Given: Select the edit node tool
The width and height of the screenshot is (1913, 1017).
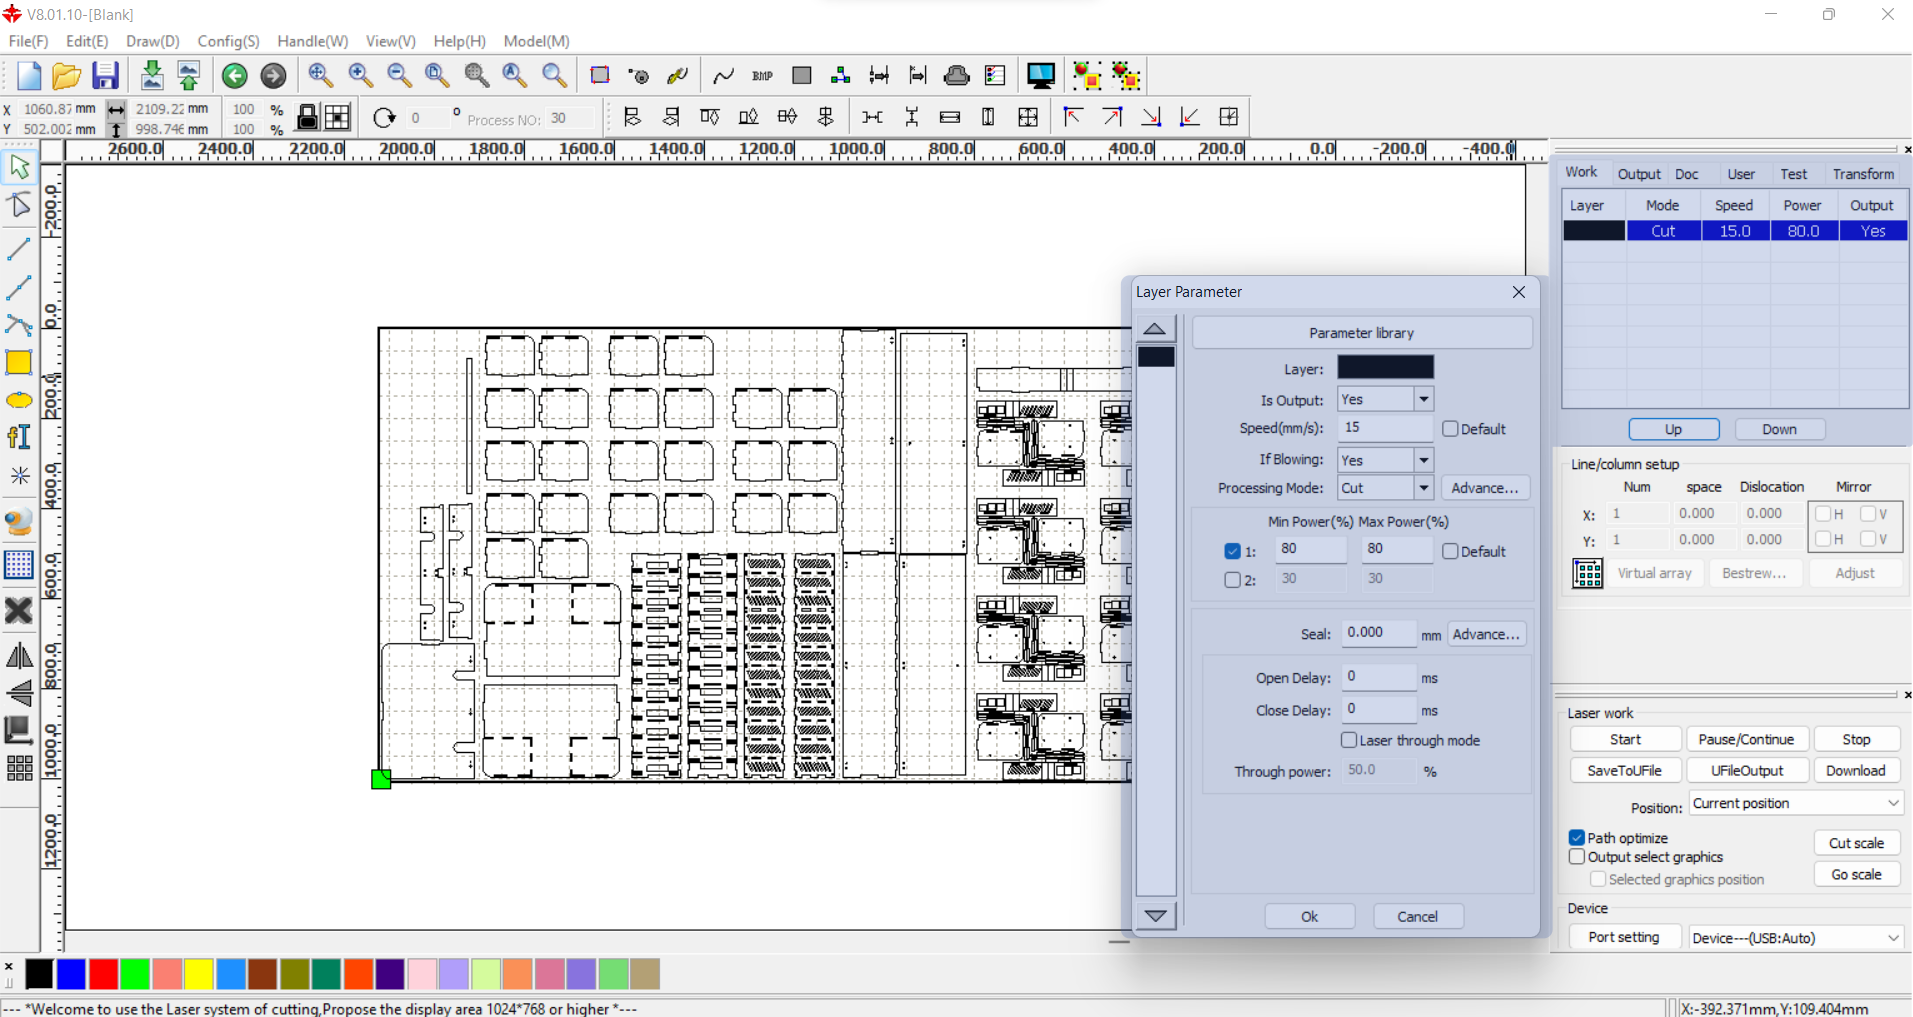Looking at the screenshot, I should tap(19, 206).
